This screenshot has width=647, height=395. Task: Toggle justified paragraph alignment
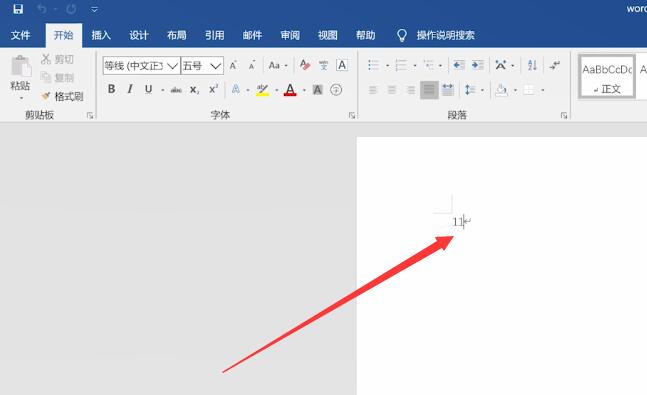point(429,90)
